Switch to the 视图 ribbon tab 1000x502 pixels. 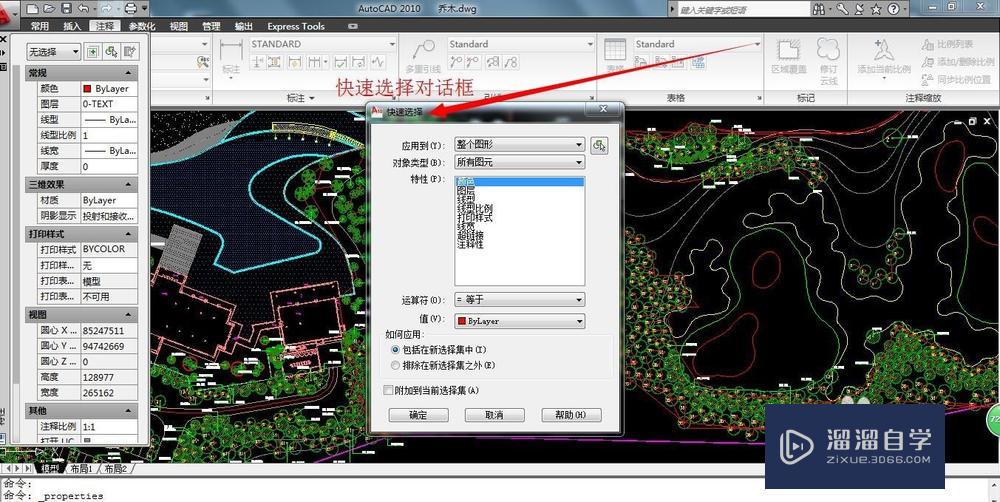click(x=179, y=26)
